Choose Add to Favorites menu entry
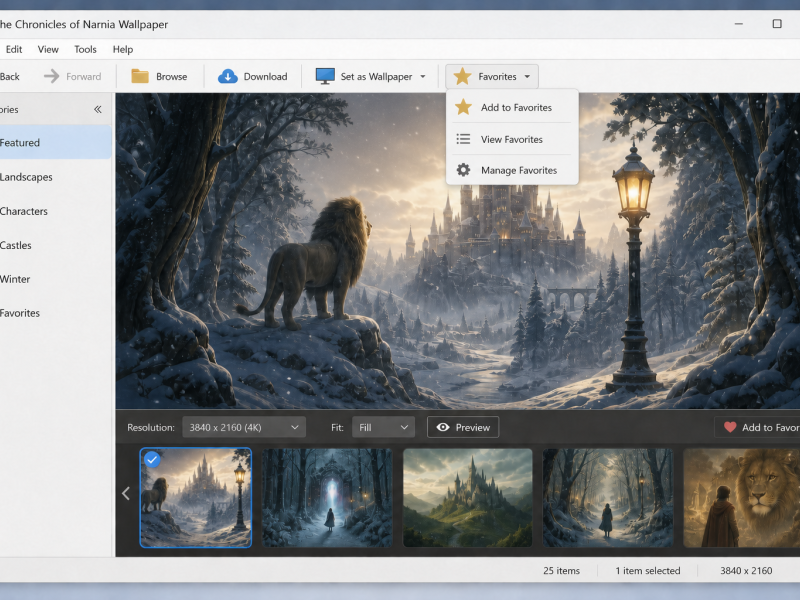Image resolution: width=800 pixels, height=600 pixels. [x=512, y=107]
